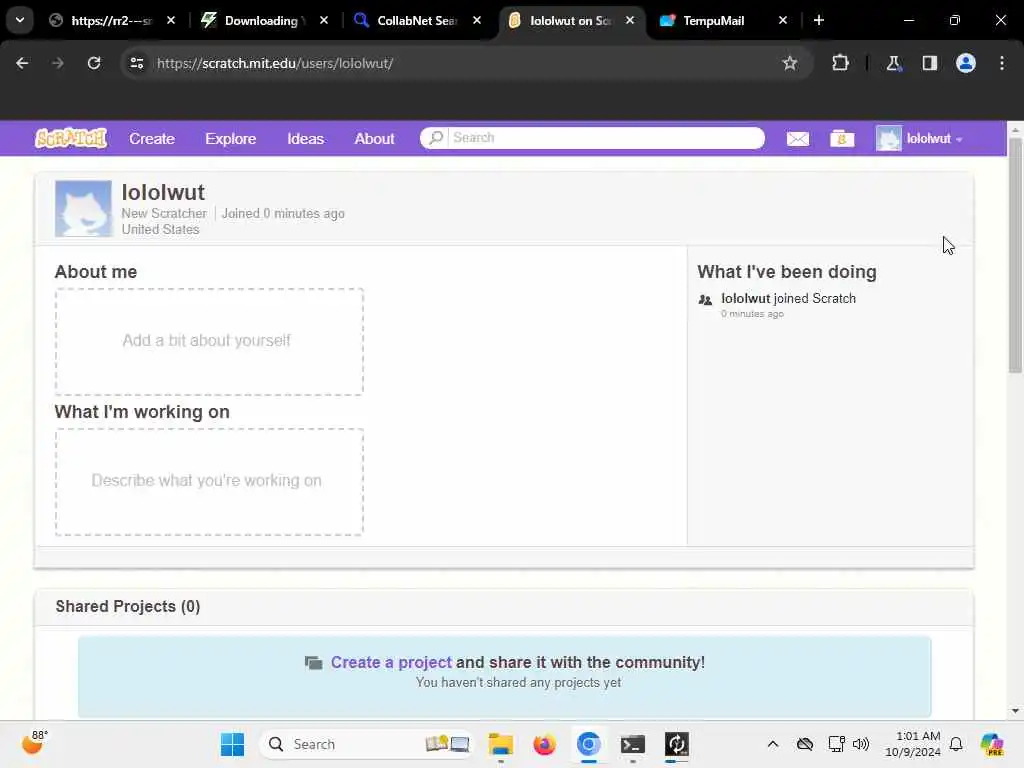Image resolution: width=1024 pixels, height=768 pixels.
Task: Click the Add a bit about yourself box
Action: click(209, 341)
